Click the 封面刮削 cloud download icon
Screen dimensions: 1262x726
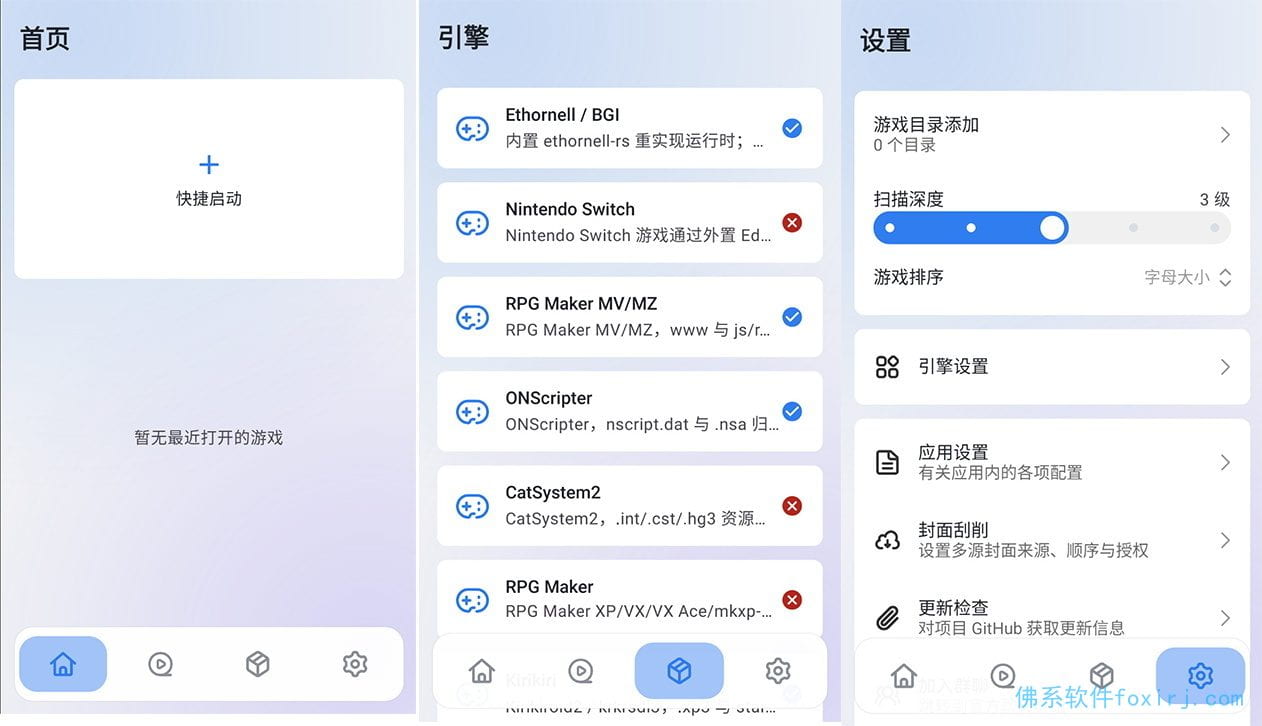click(887, 540)
